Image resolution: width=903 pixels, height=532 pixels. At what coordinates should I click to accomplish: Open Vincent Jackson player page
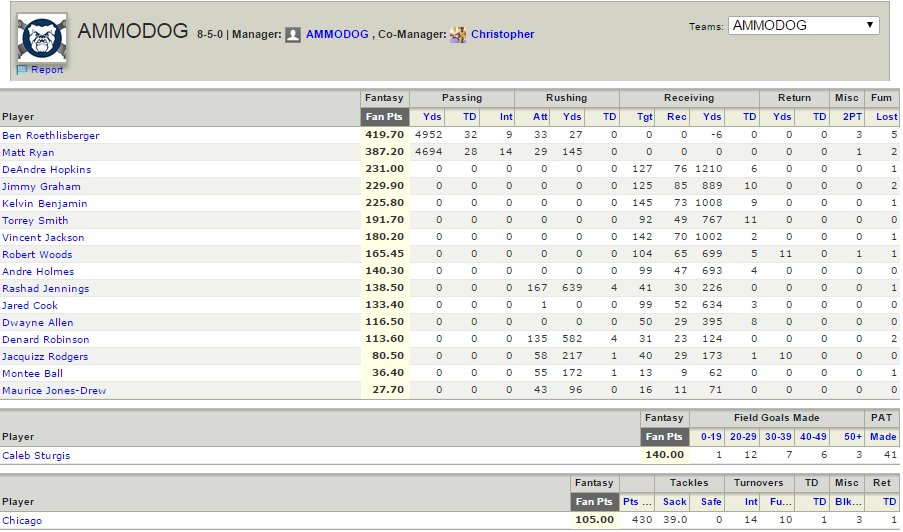[x=43, y=238]
